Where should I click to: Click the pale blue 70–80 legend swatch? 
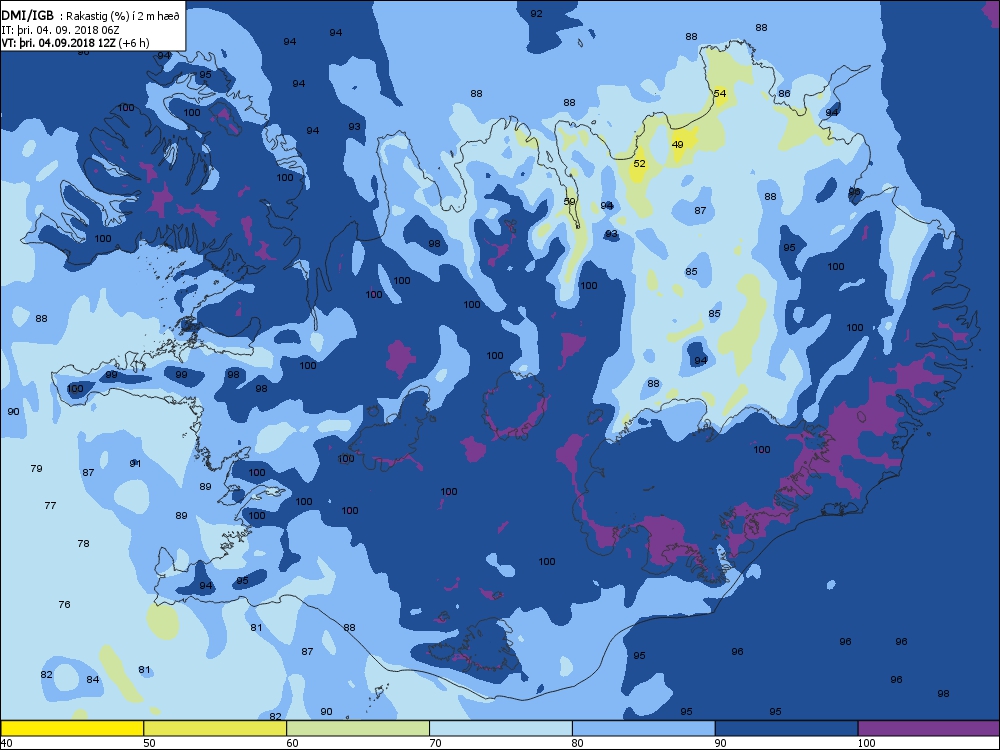tap(501, 728)
